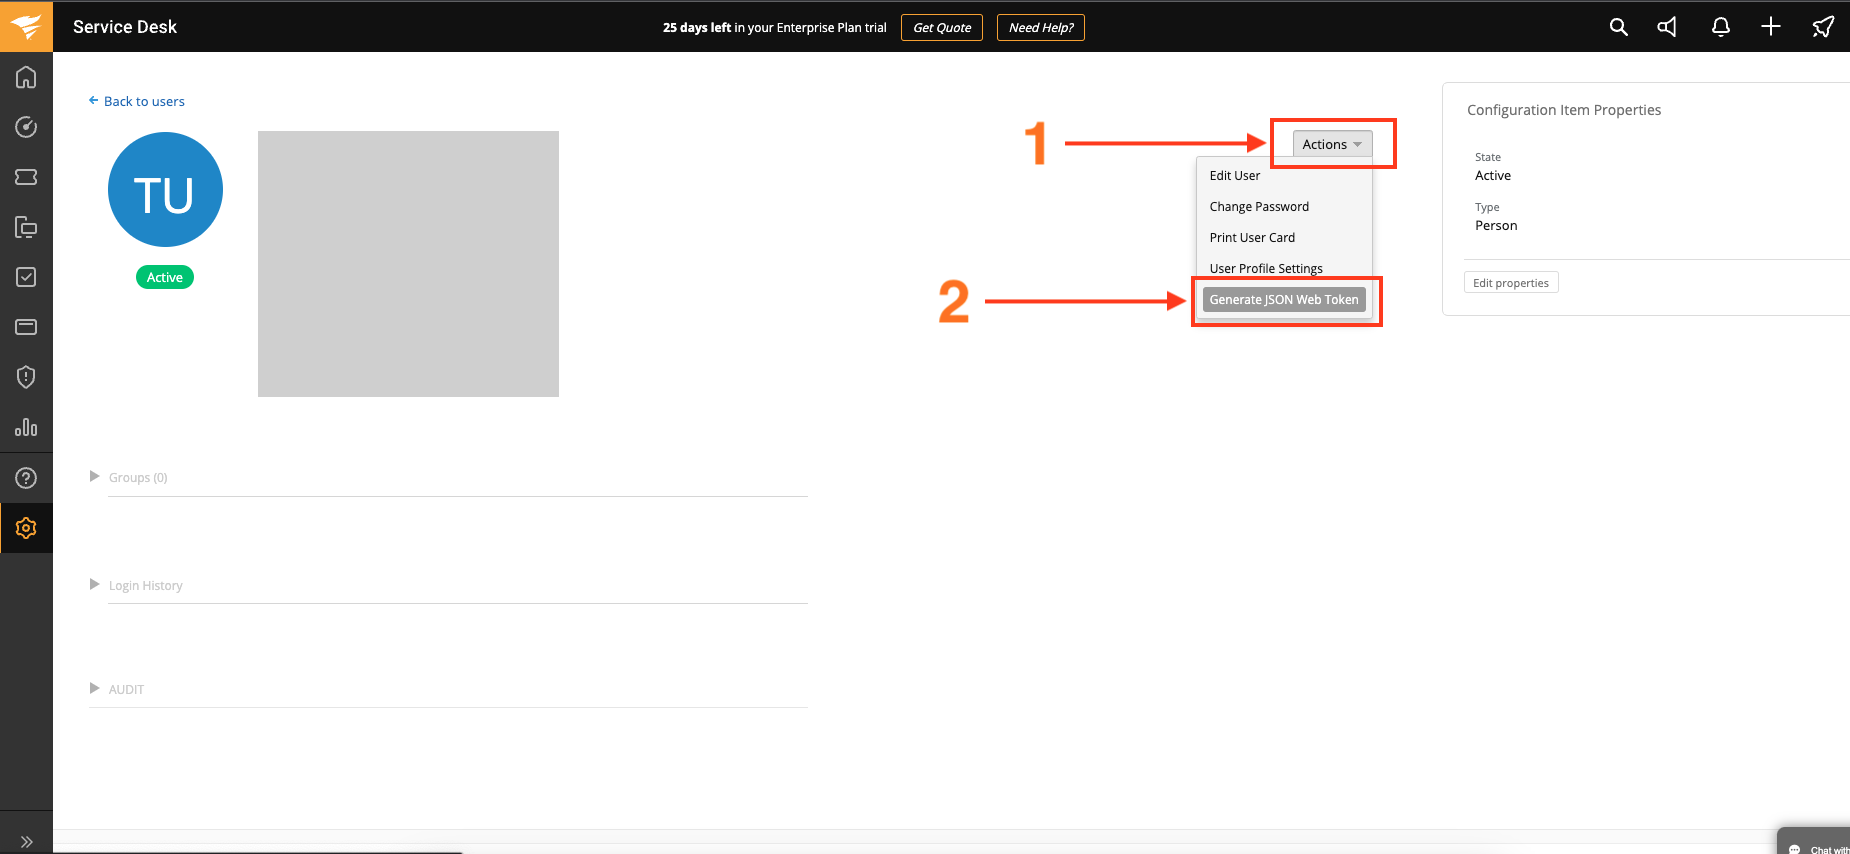The height and width of the screenshot is (854, 1850).
Task: Click the Need Help? button
Action: tap(1041, 27)
